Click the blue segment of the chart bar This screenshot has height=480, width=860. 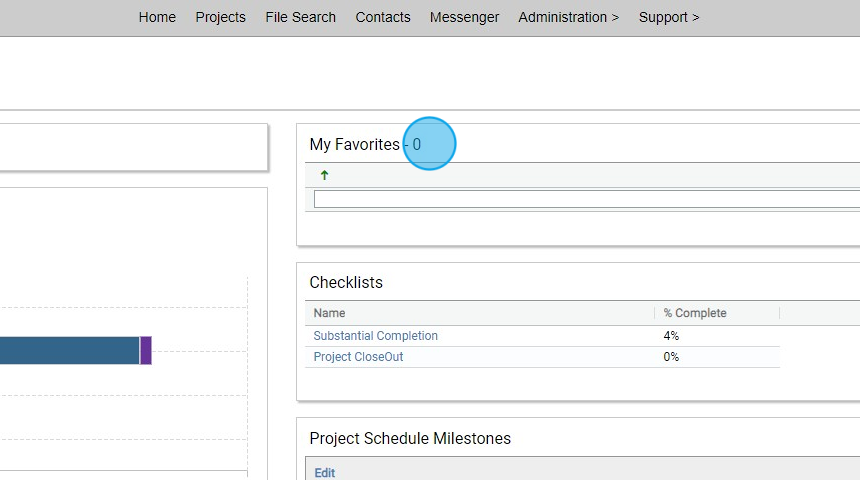click(70, 350)
